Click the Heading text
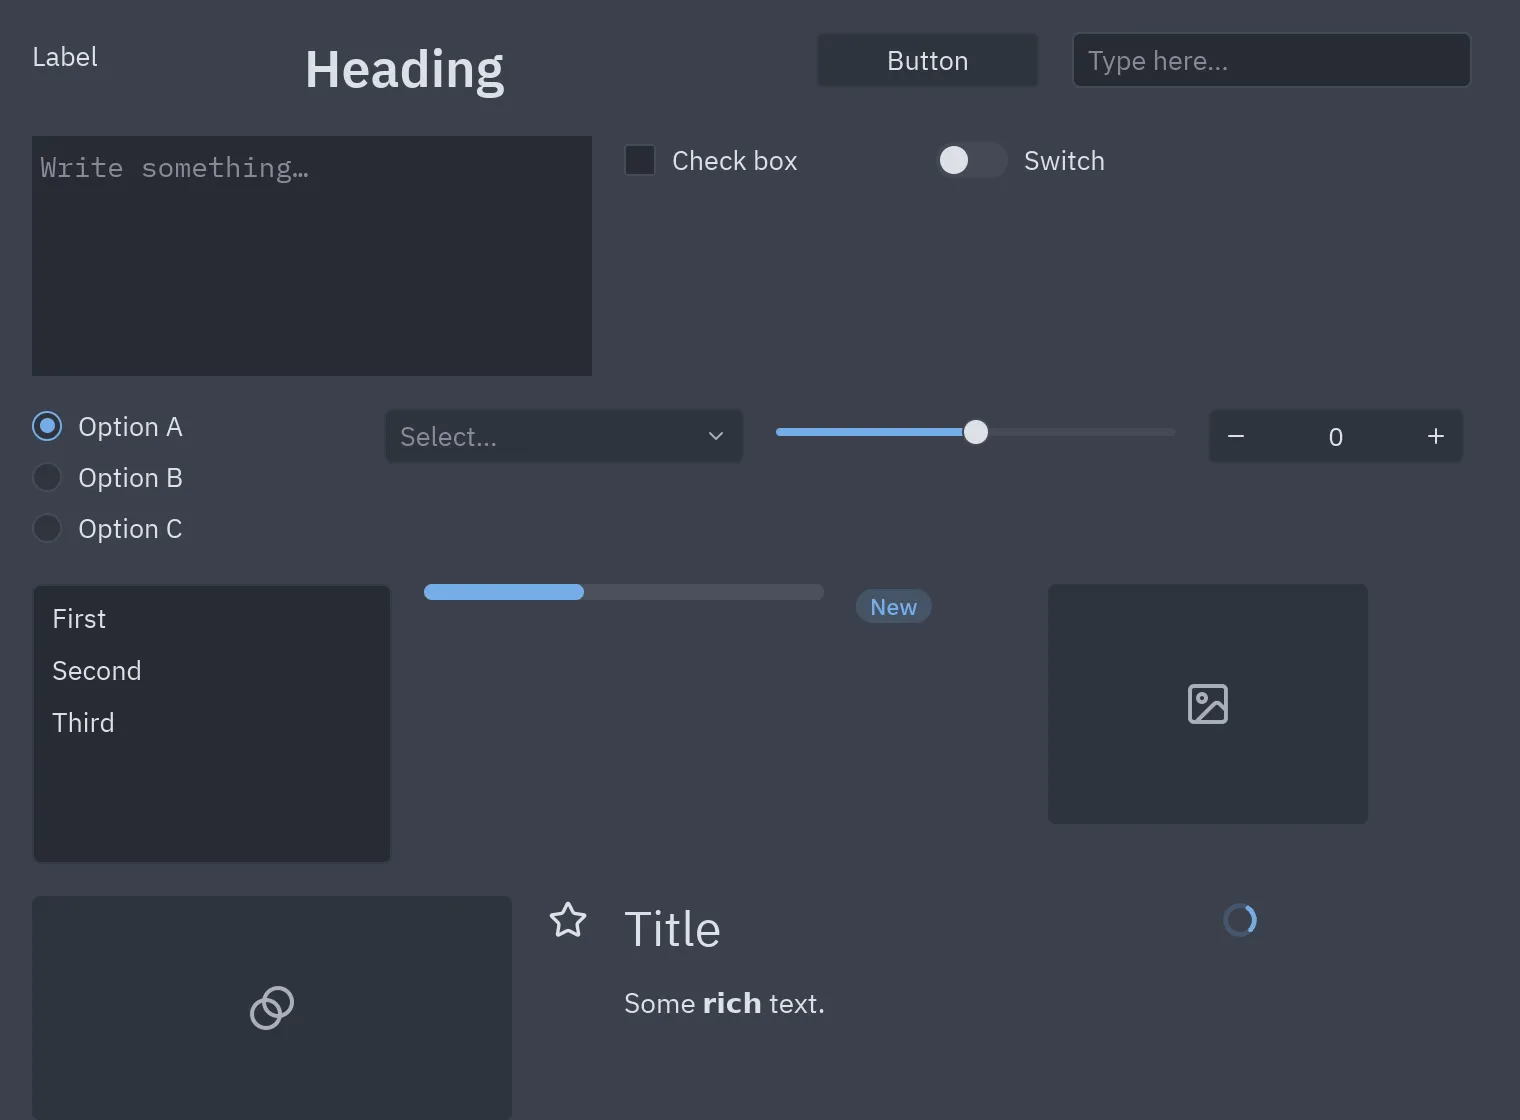 coord(404,70)
